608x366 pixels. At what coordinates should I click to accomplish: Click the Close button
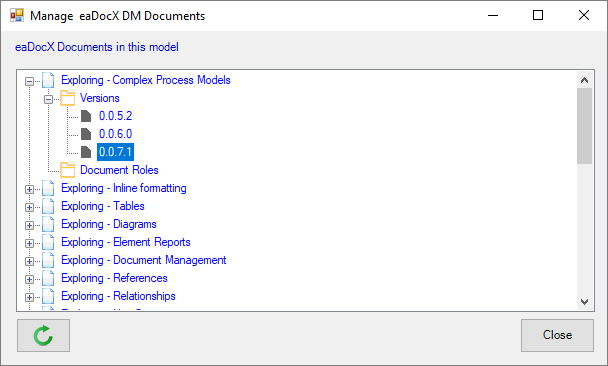pos(557,335)
